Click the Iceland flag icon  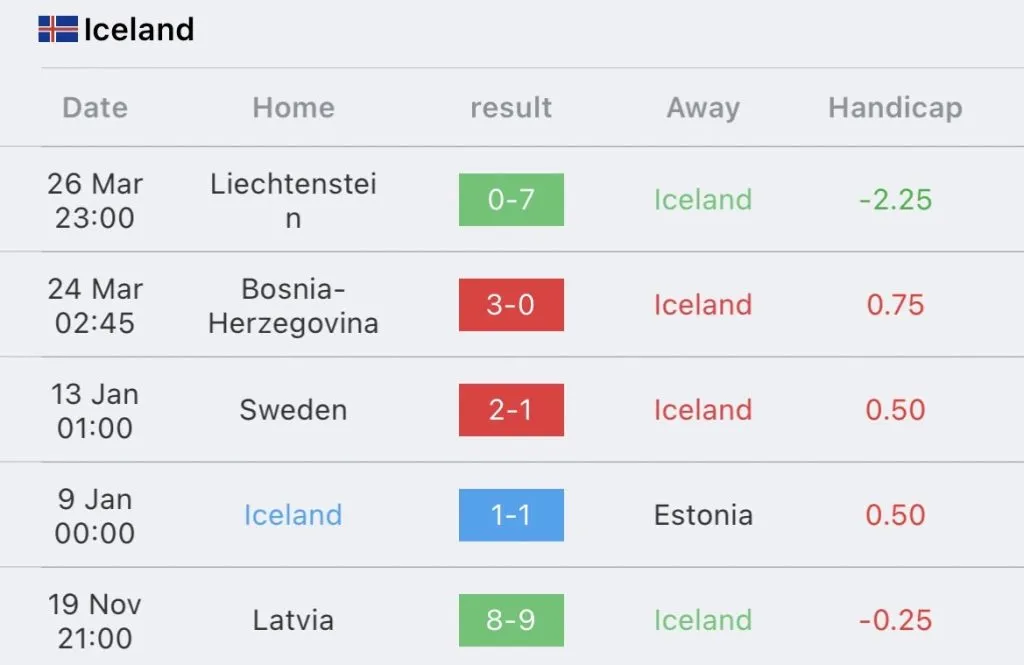[58, 29]
